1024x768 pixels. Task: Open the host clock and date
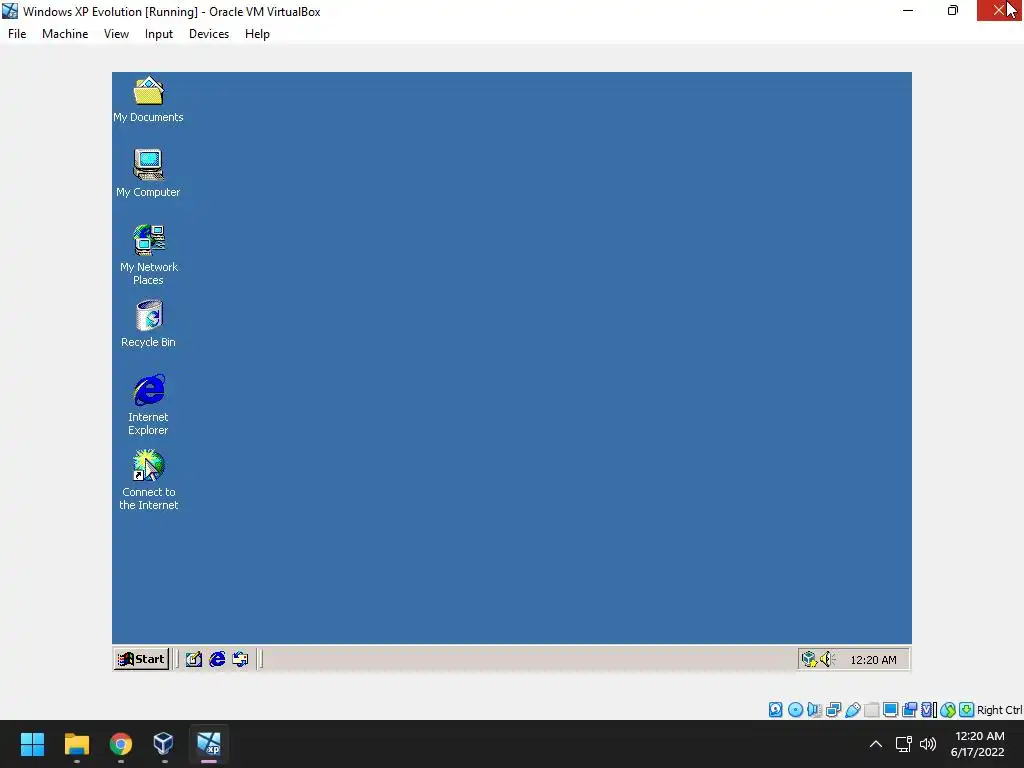point(978,744)
